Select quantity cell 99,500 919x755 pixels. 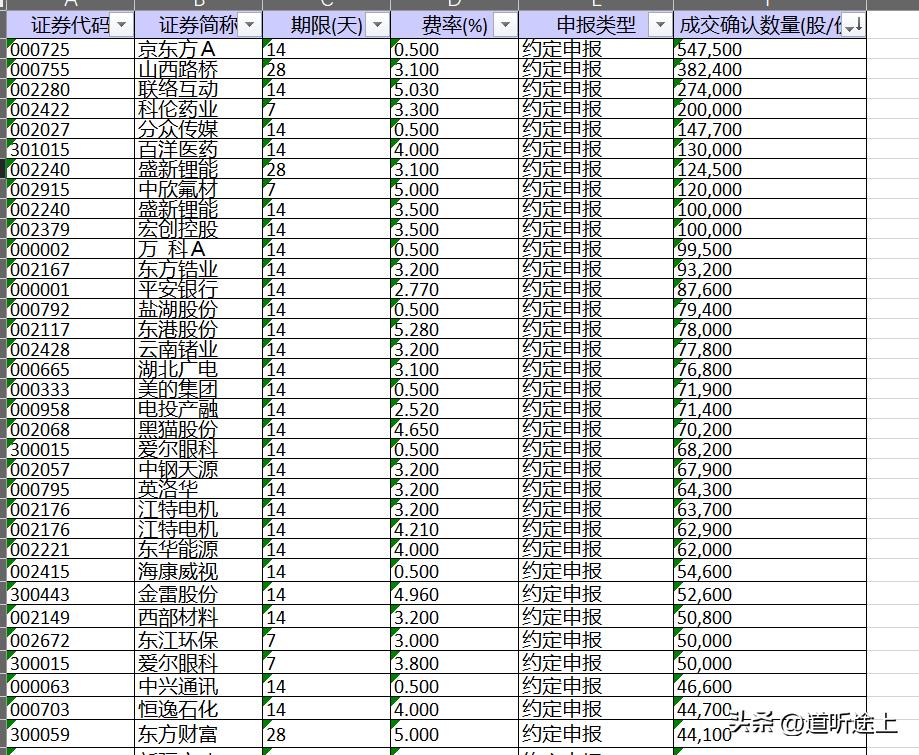click(770, 249)
